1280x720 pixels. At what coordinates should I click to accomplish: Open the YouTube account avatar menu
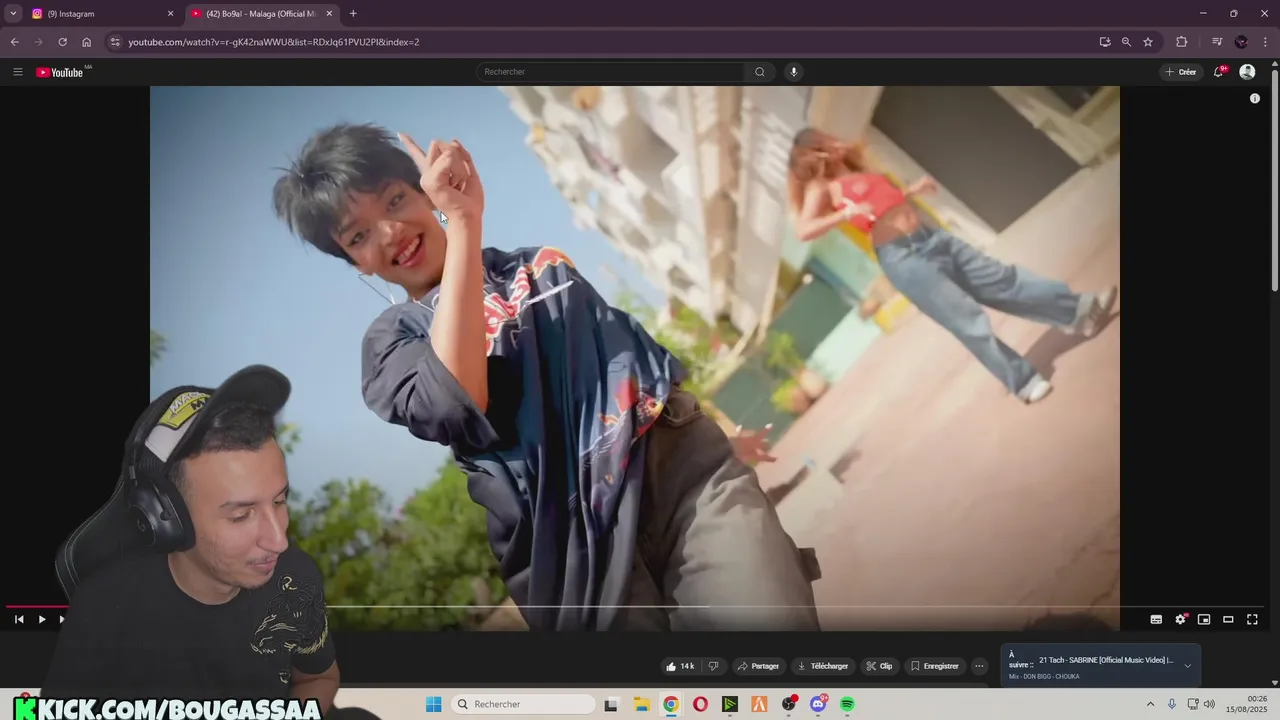click(1247, 72)
